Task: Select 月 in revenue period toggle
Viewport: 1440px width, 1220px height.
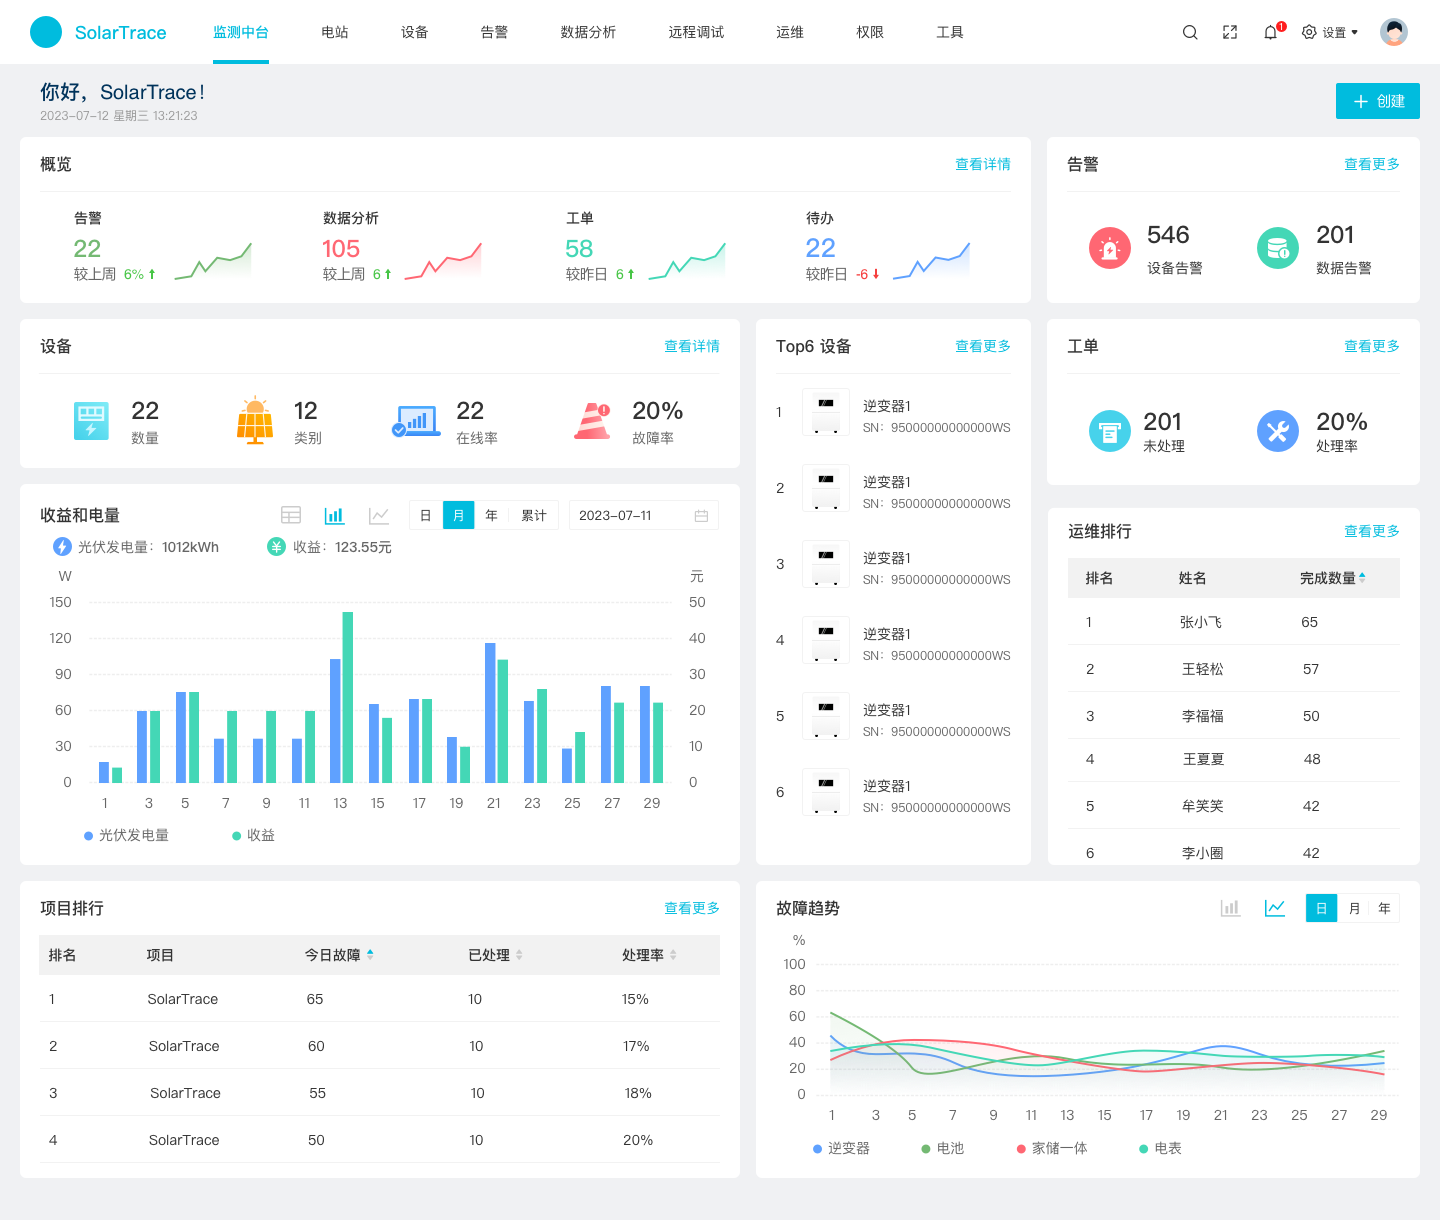Action: (x=459, y=515)
